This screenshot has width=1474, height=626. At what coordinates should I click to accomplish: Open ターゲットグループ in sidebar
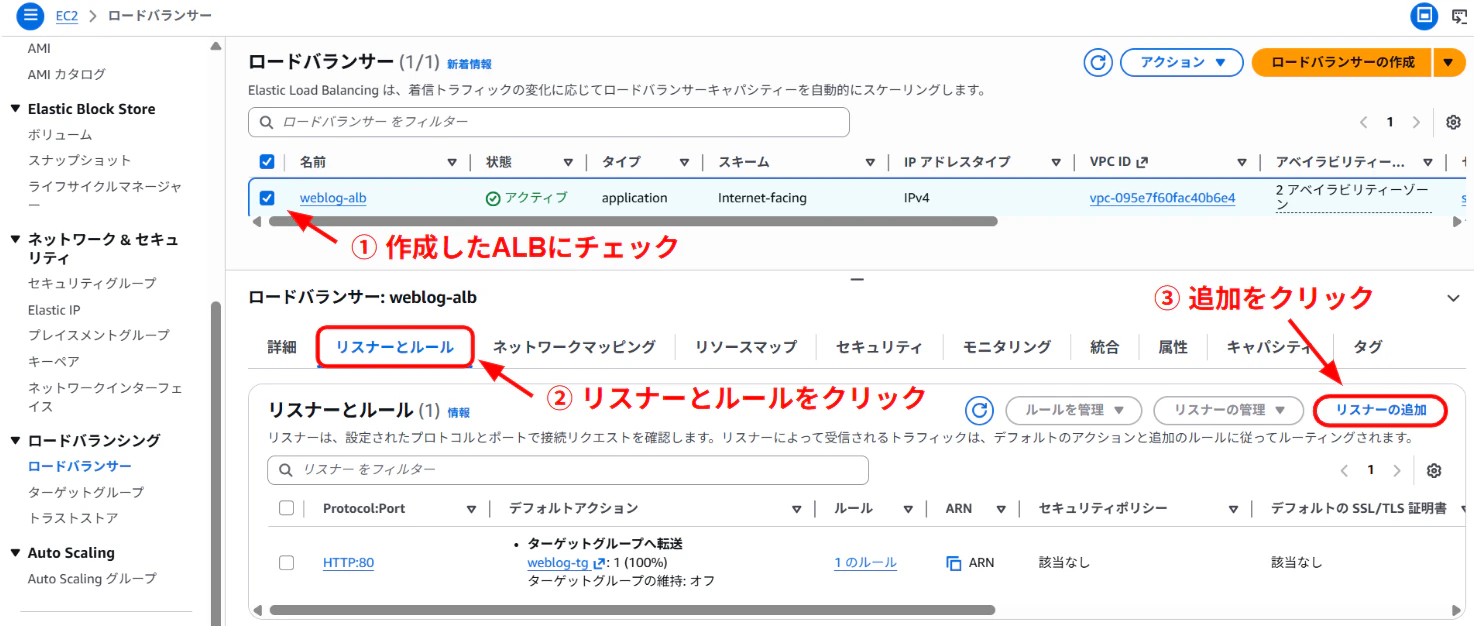[x=86, y=492]
